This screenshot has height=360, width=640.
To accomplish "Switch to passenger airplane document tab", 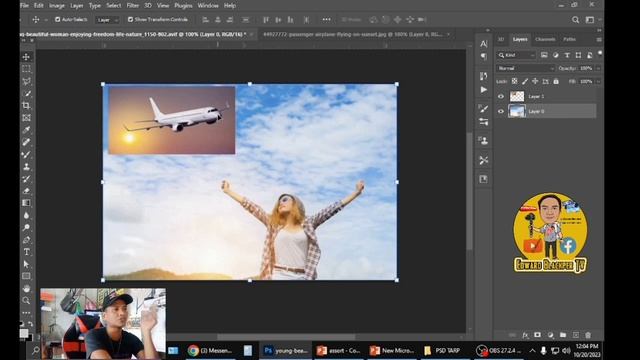I will tap(352, 34).
